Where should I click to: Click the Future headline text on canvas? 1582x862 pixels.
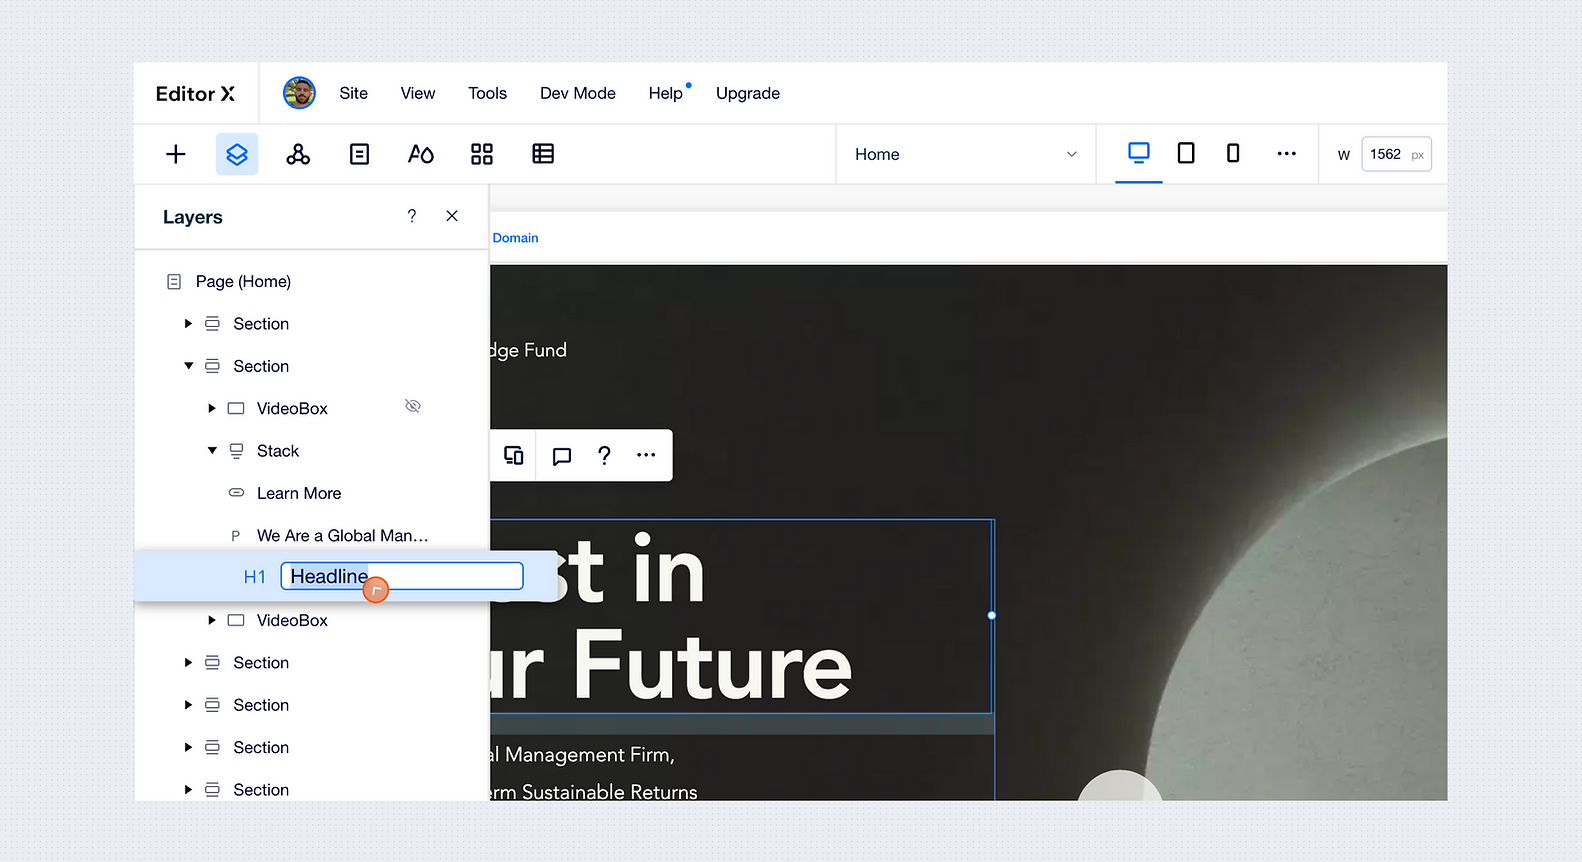pos(712,667)
